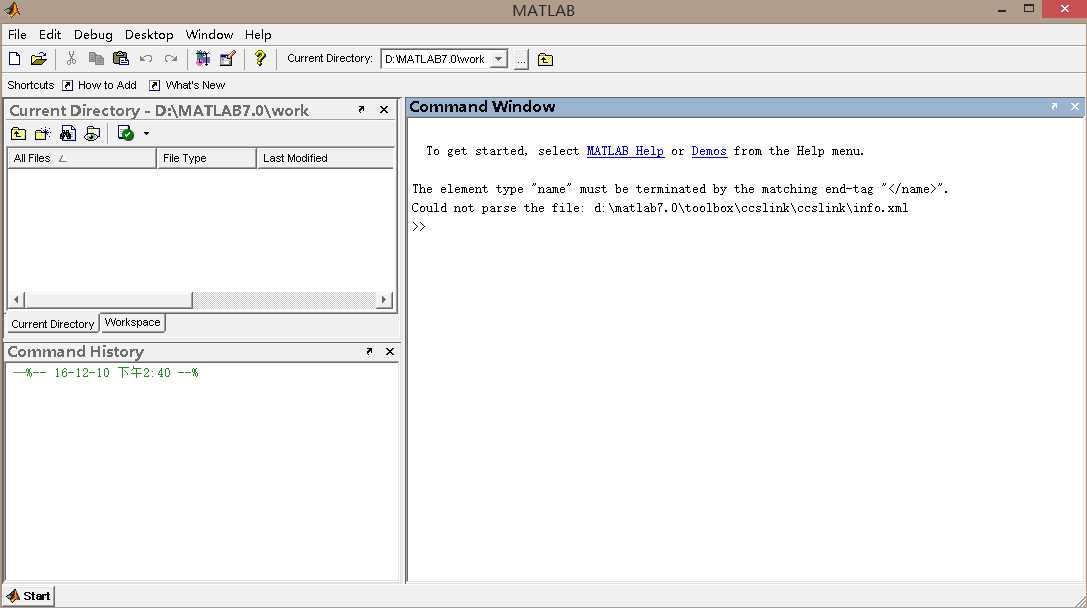The height and width of the screenshot is (608, 1087).
Task: Click the Cut scissors toolbar icon
Action: tap(71, 59)
